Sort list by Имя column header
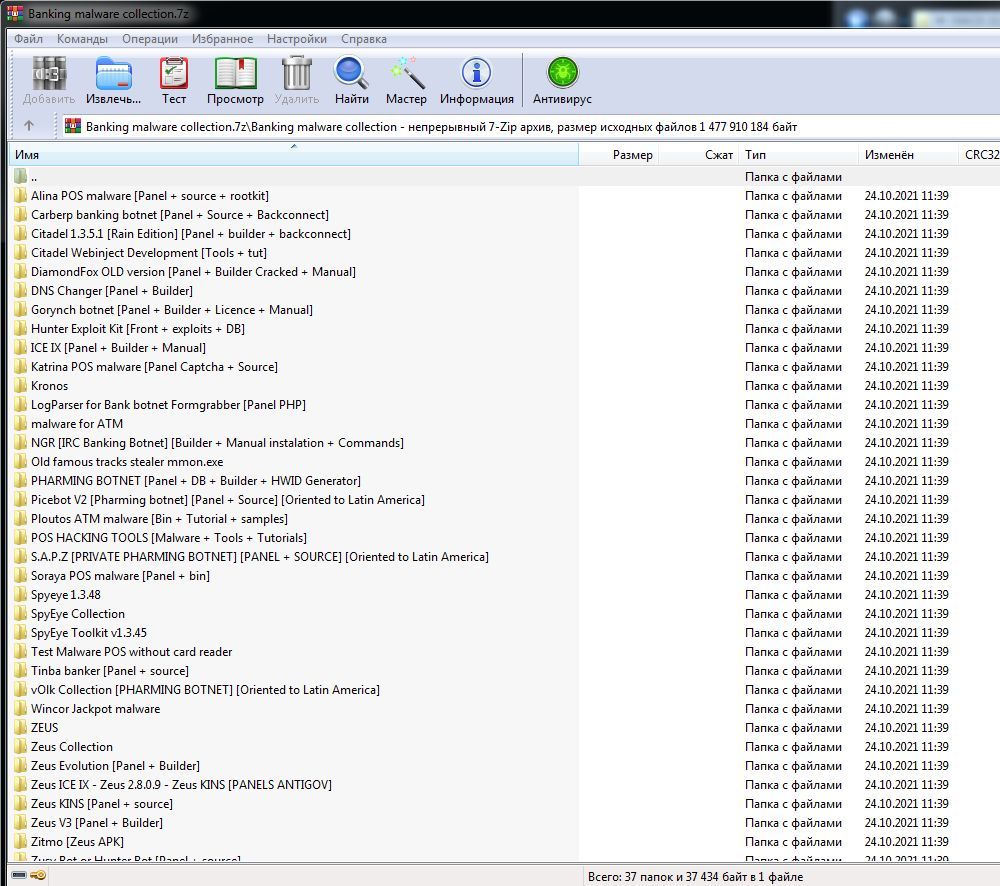The height and width of the screenshot is (886, 1000). [293, 154]
